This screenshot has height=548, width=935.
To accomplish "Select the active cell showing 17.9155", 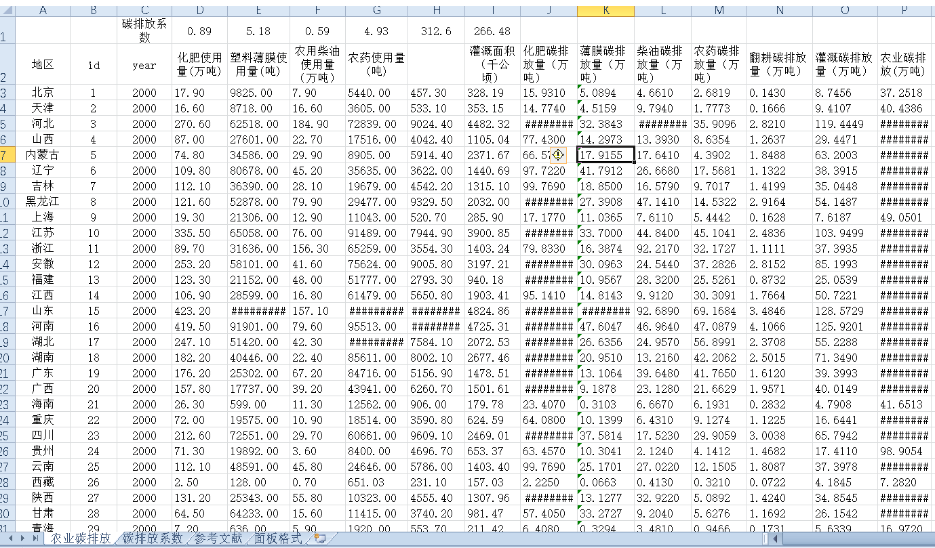I will click(606, 155).
